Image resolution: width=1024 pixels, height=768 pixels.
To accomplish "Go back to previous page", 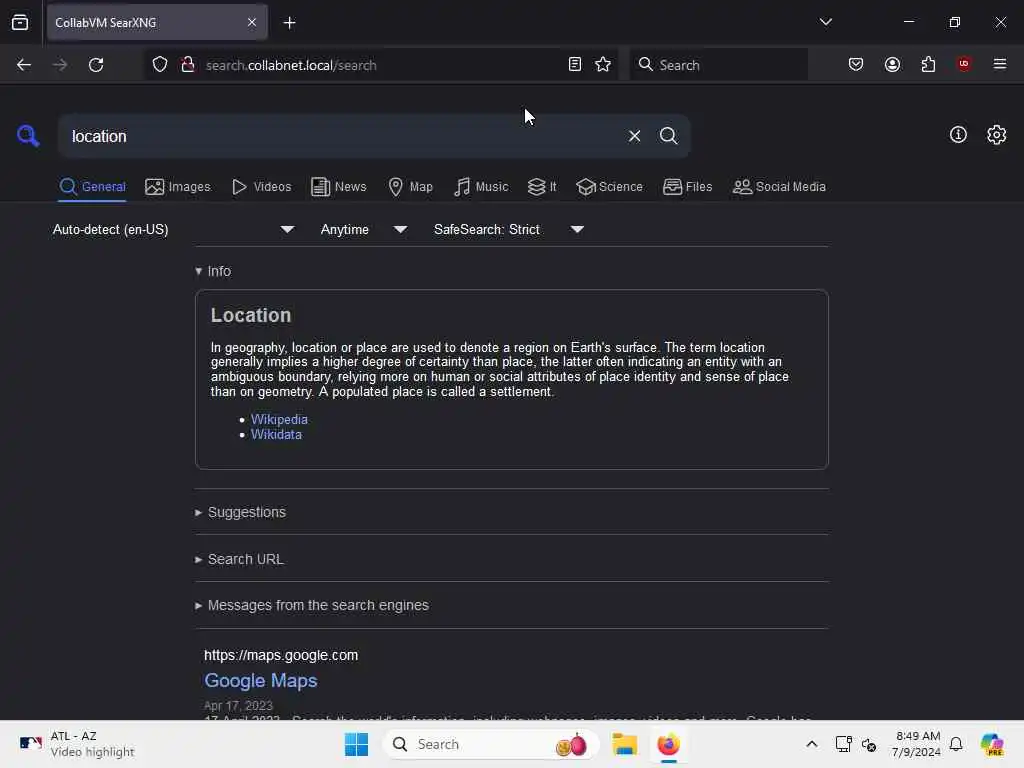I will (24, 65).
